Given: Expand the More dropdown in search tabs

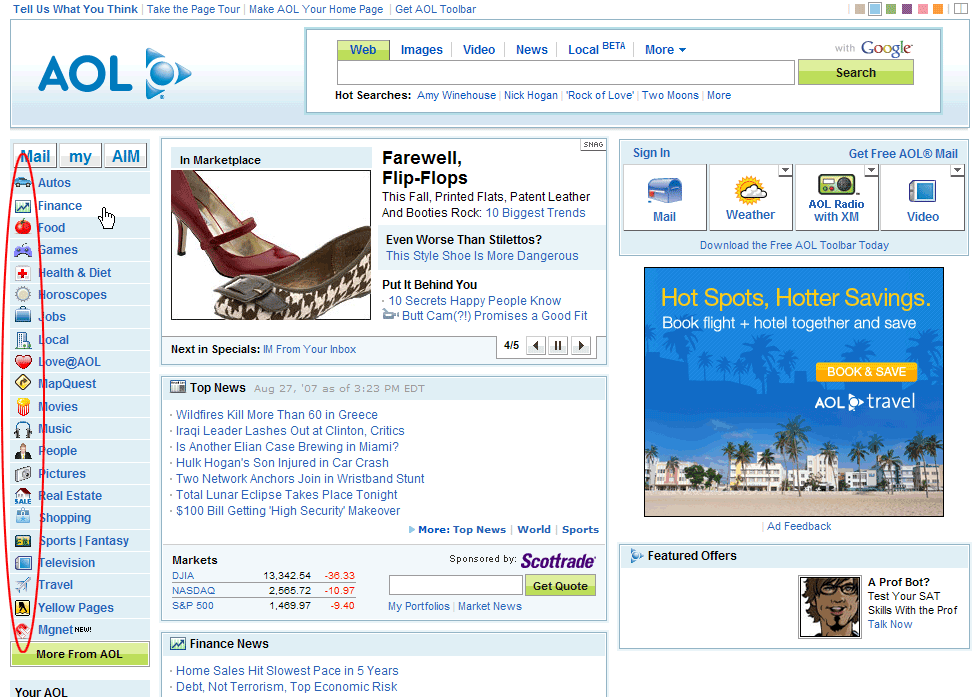Looking at the screenshot, I should [x=665, y=50].
